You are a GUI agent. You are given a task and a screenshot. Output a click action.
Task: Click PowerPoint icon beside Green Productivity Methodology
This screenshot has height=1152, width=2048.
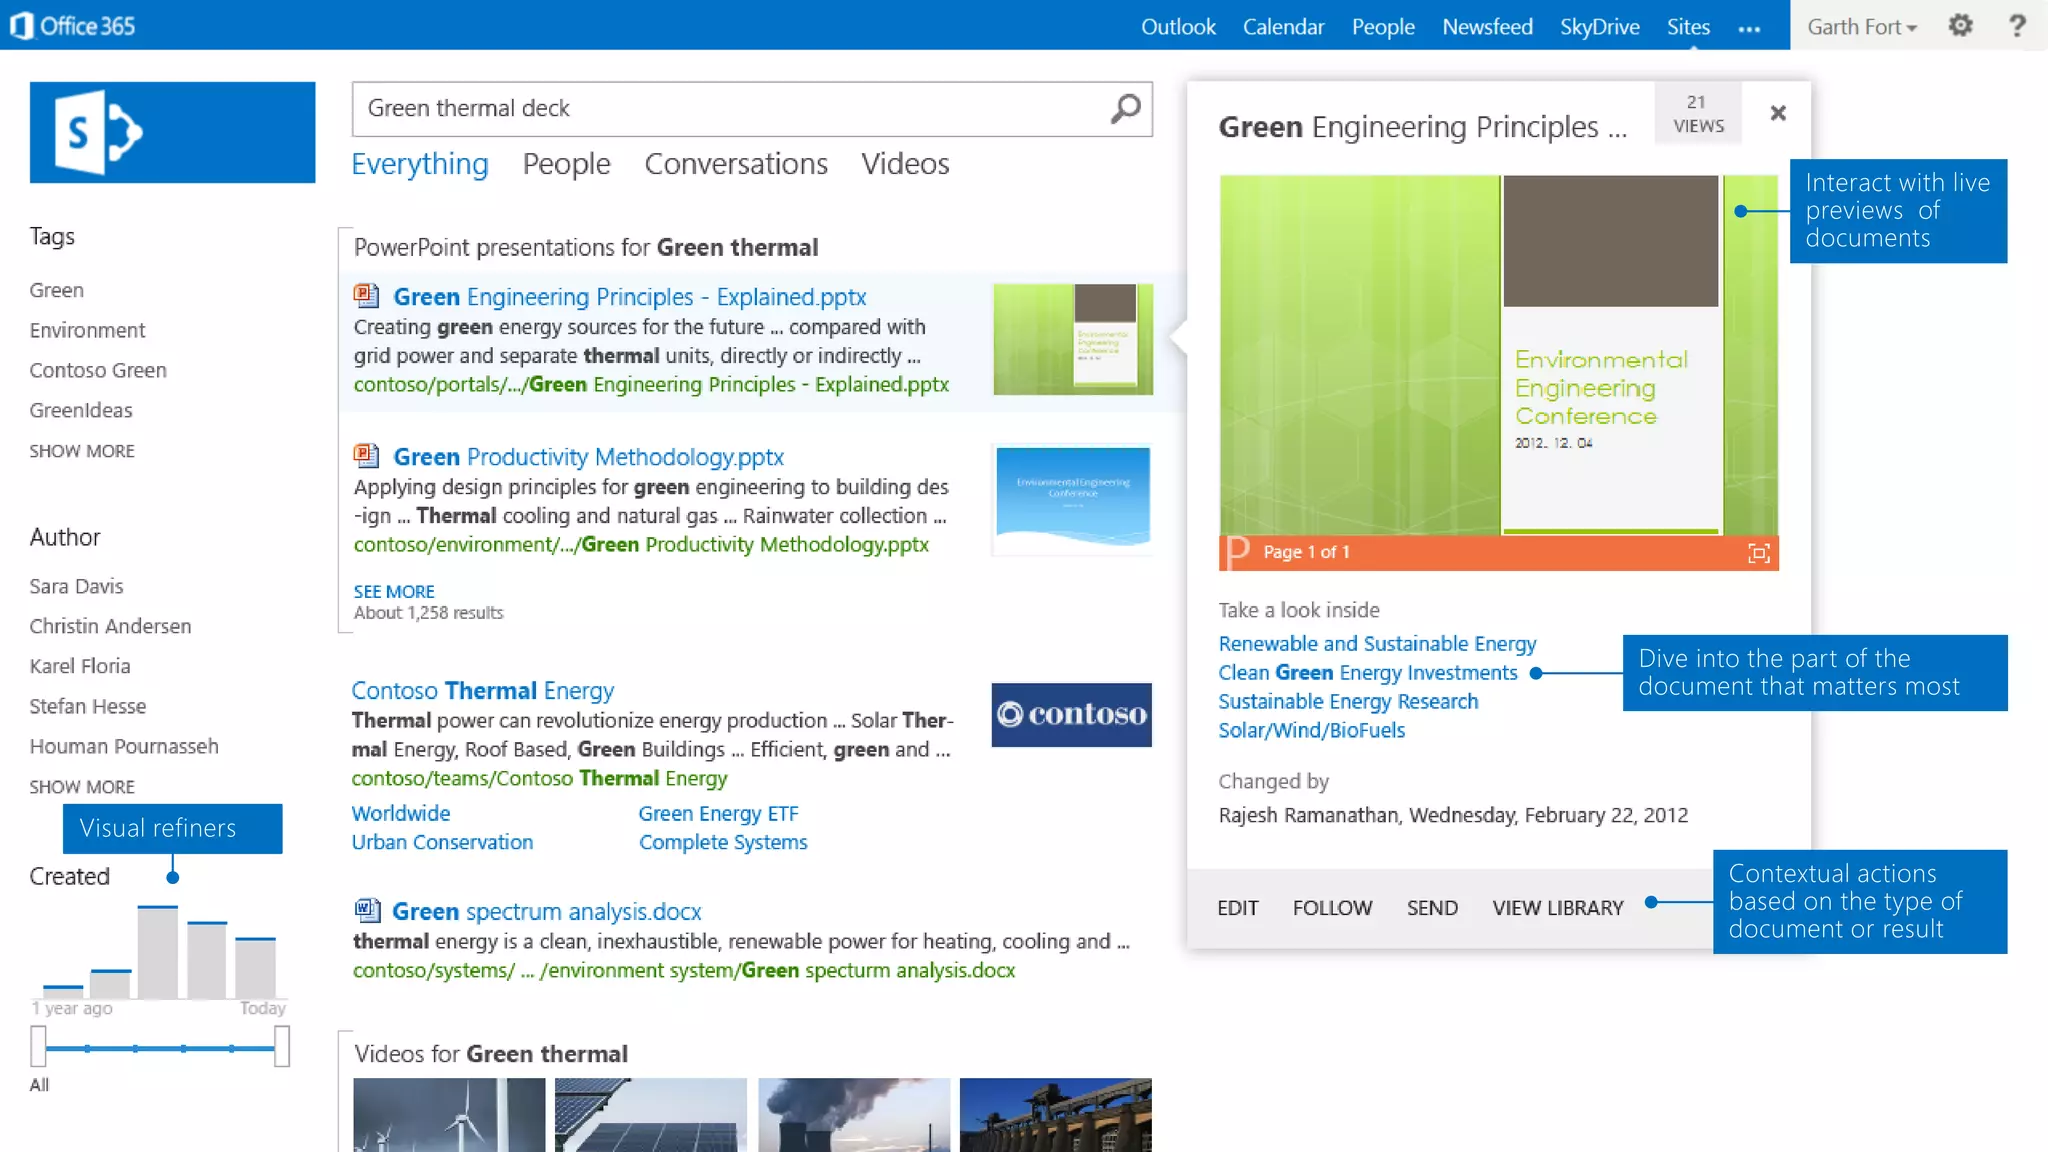366,456
